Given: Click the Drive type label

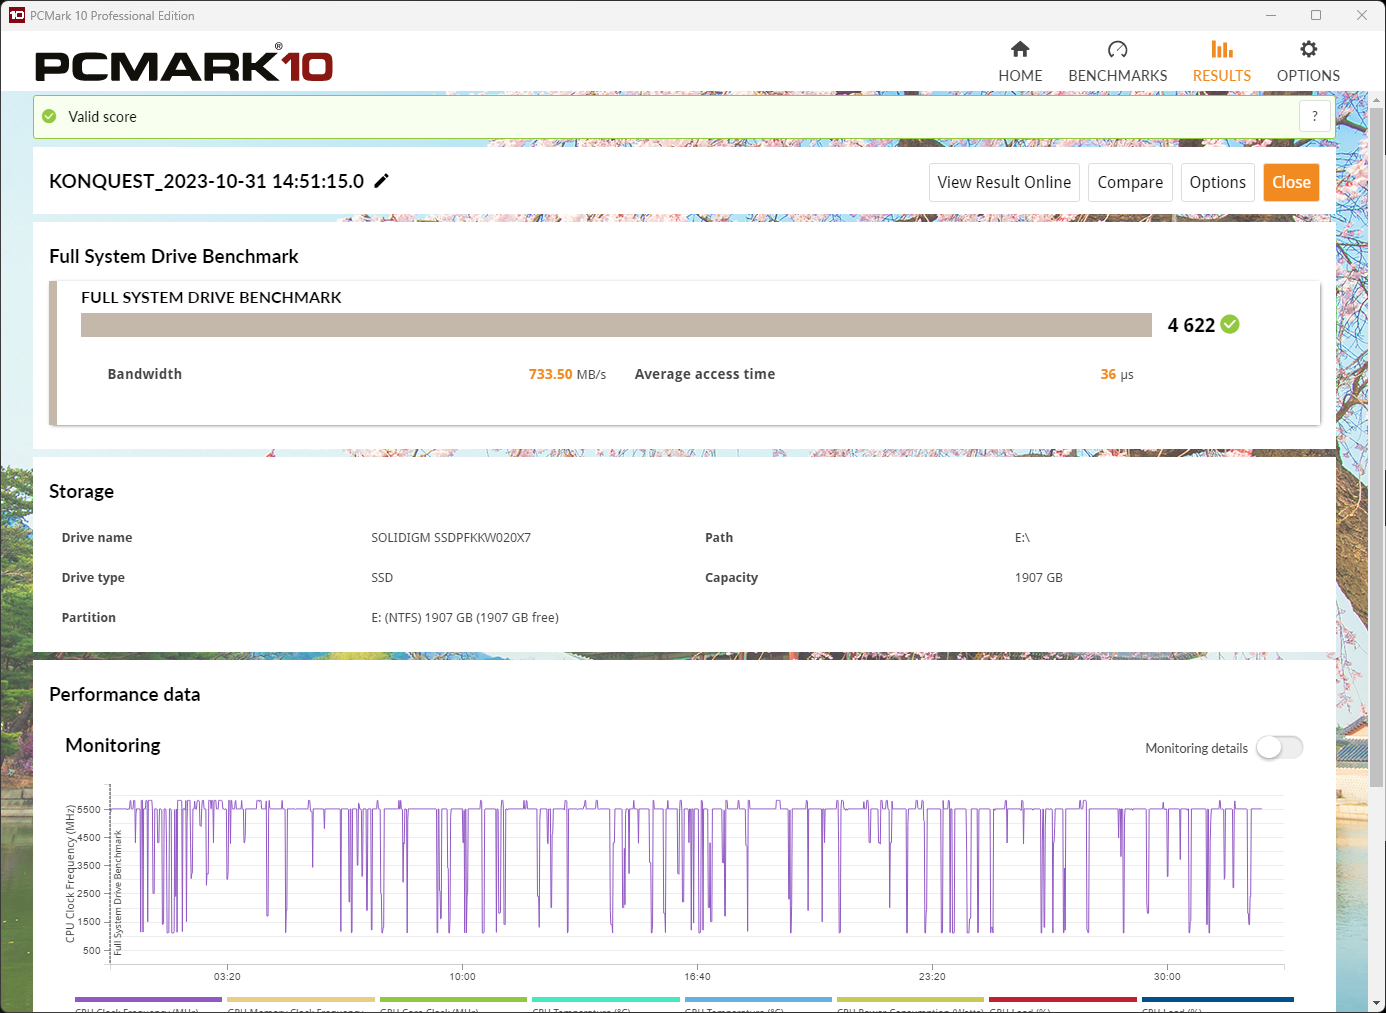Looking at the screenshot, I should 93,577.
